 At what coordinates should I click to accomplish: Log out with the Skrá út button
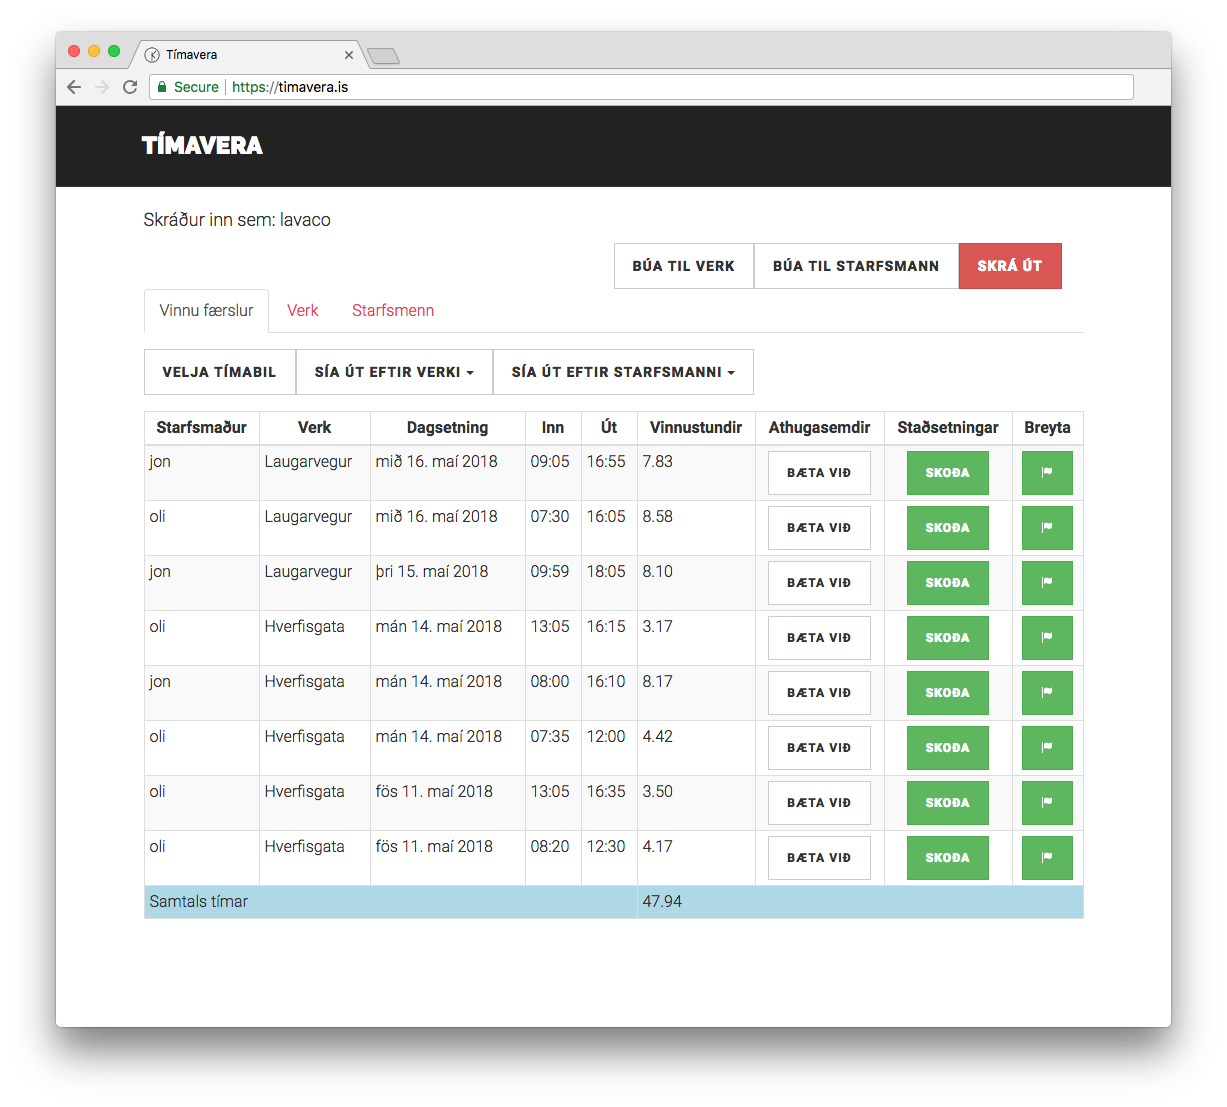1010,266
